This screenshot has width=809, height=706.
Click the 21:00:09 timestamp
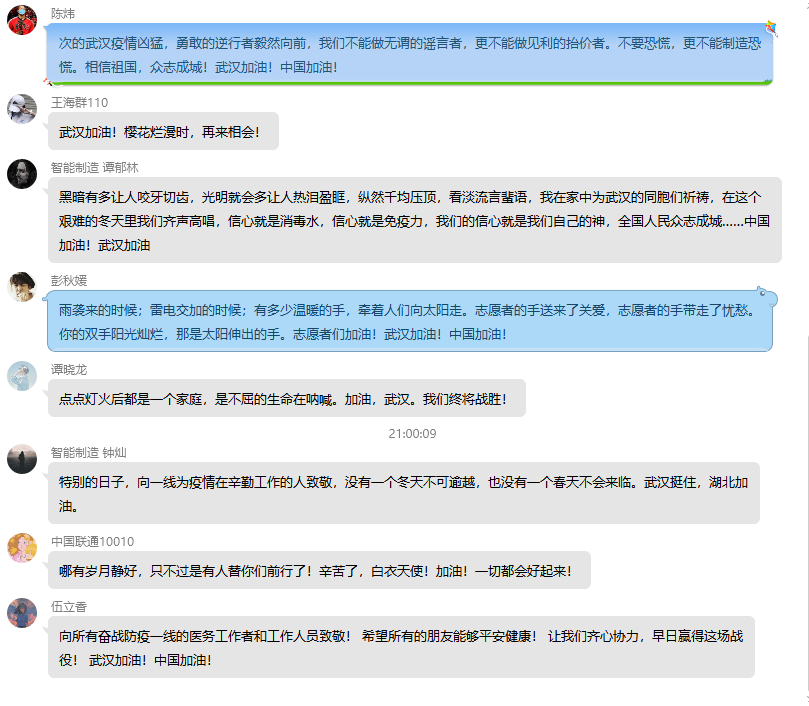click(x=412, y=434)
